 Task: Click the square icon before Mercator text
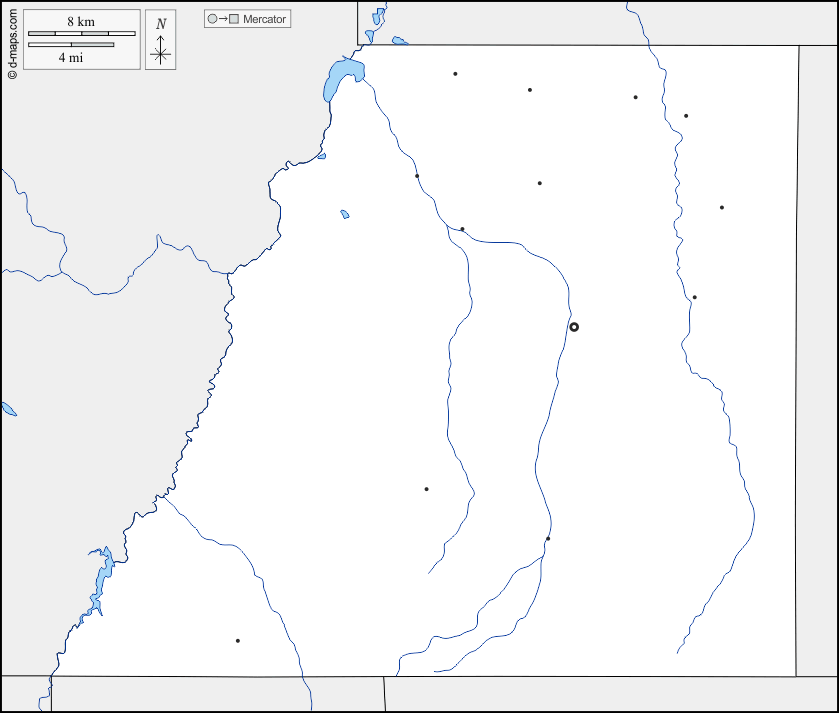coord(234,20)
